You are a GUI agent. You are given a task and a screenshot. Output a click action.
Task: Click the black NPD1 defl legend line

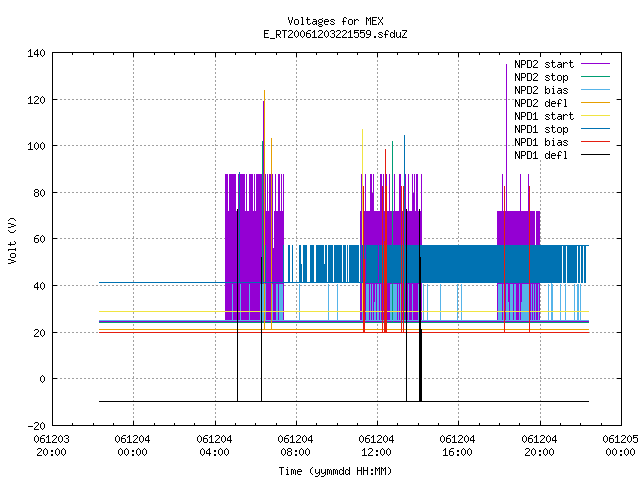596,155
